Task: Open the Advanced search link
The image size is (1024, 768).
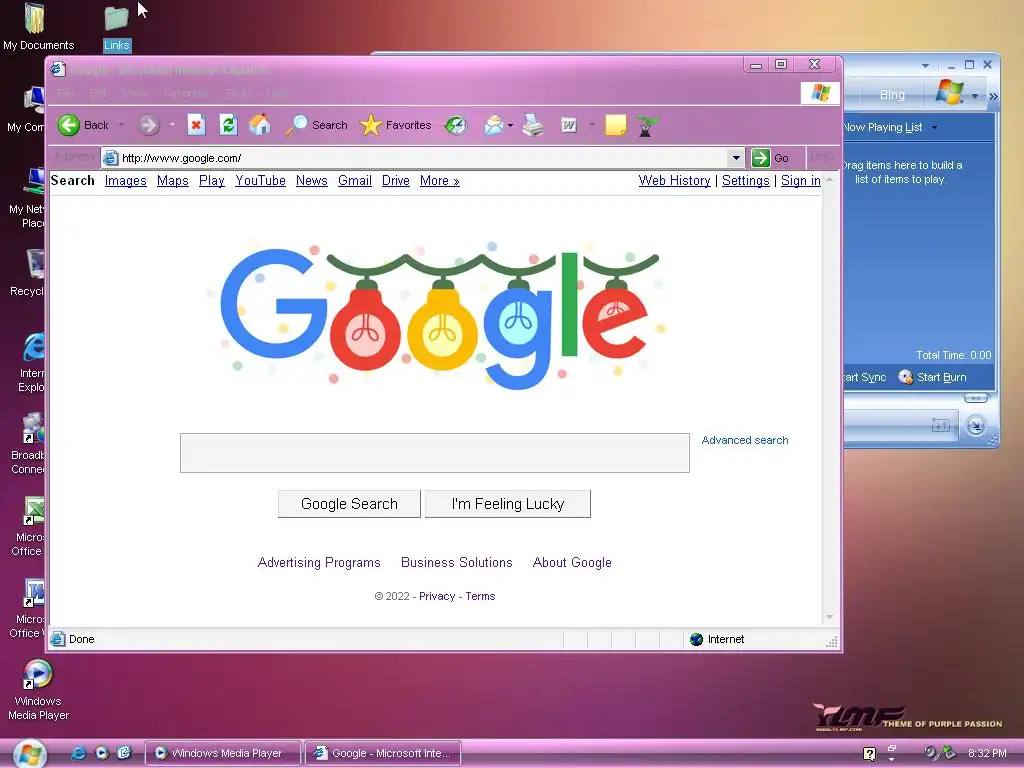Action: (744, 440)
